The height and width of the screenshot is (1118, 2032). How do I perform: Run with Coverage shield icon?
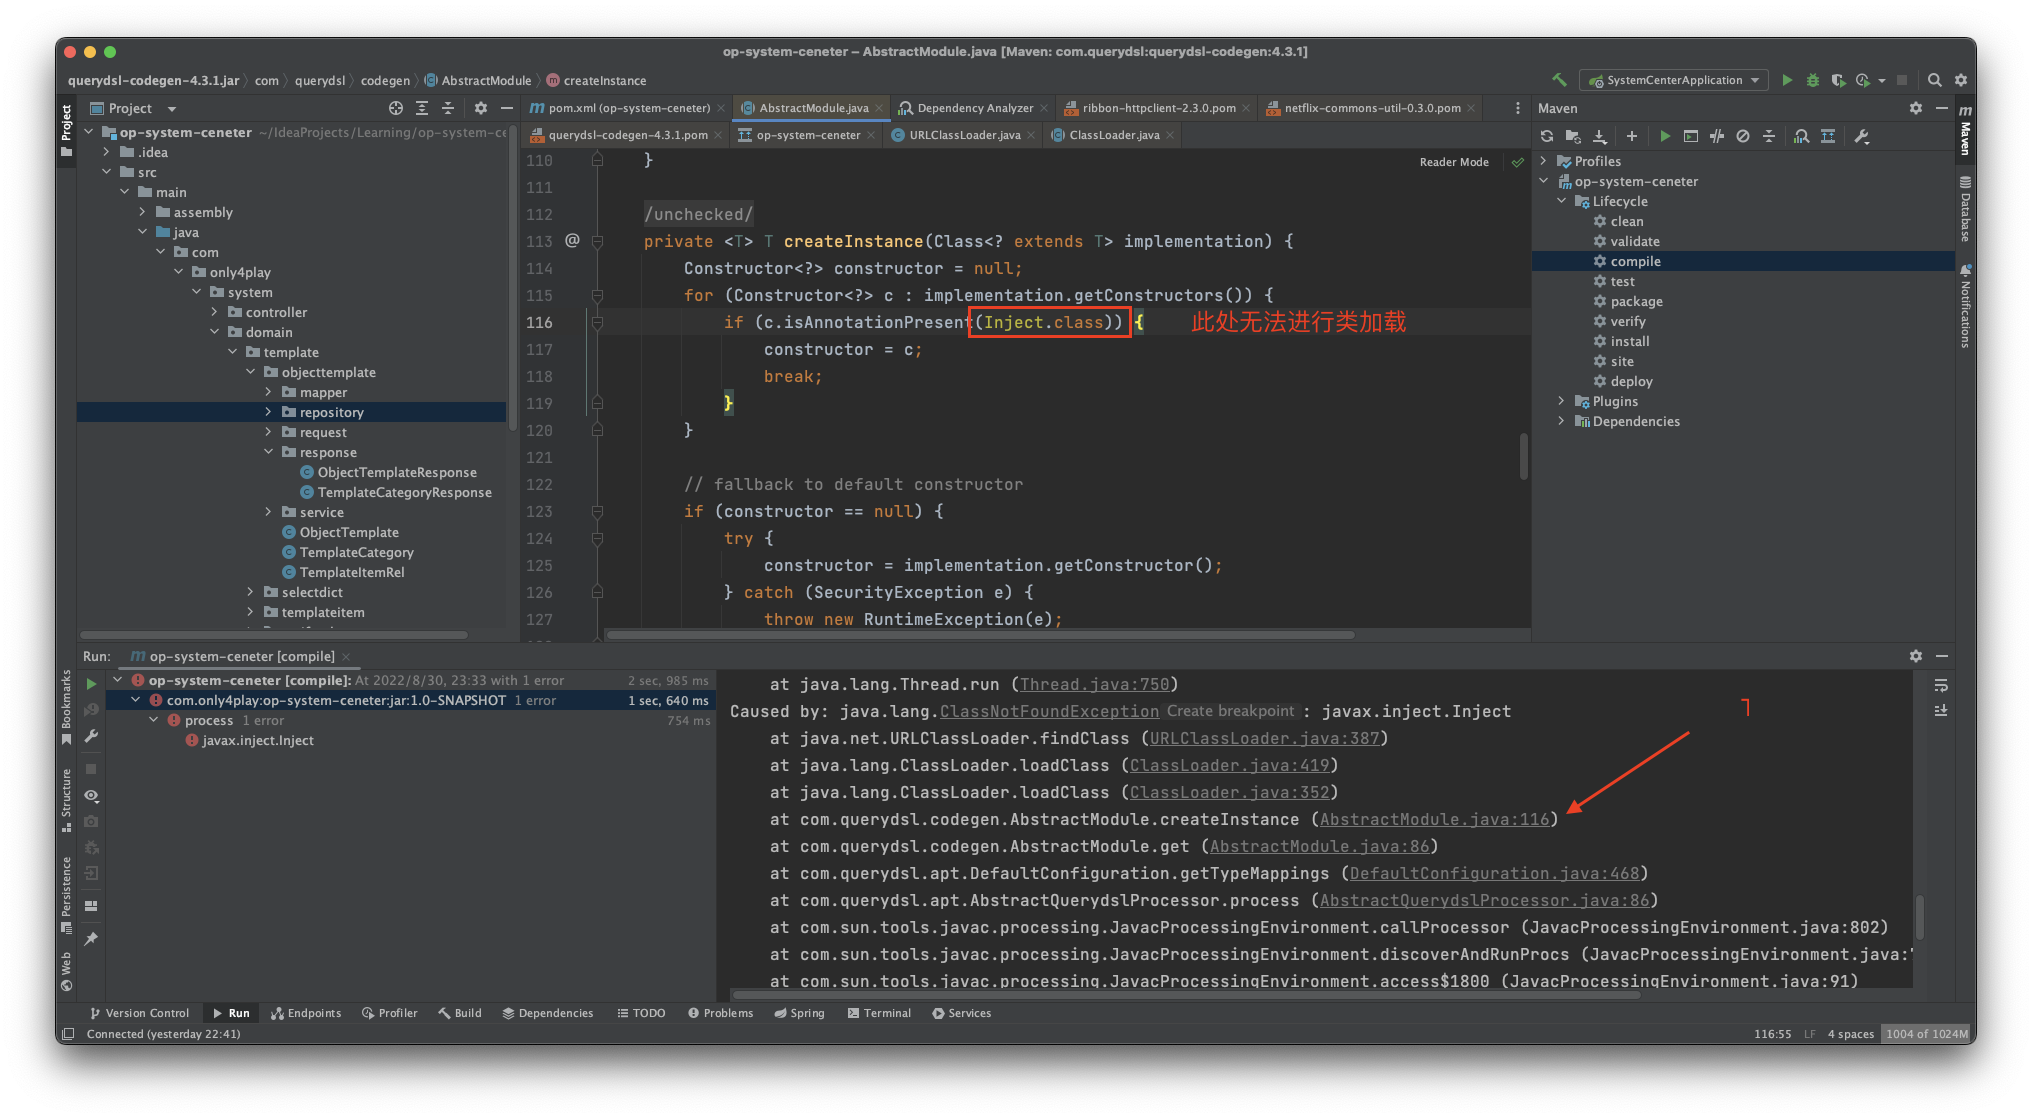pyautogui.click(x=1837, y=80)
